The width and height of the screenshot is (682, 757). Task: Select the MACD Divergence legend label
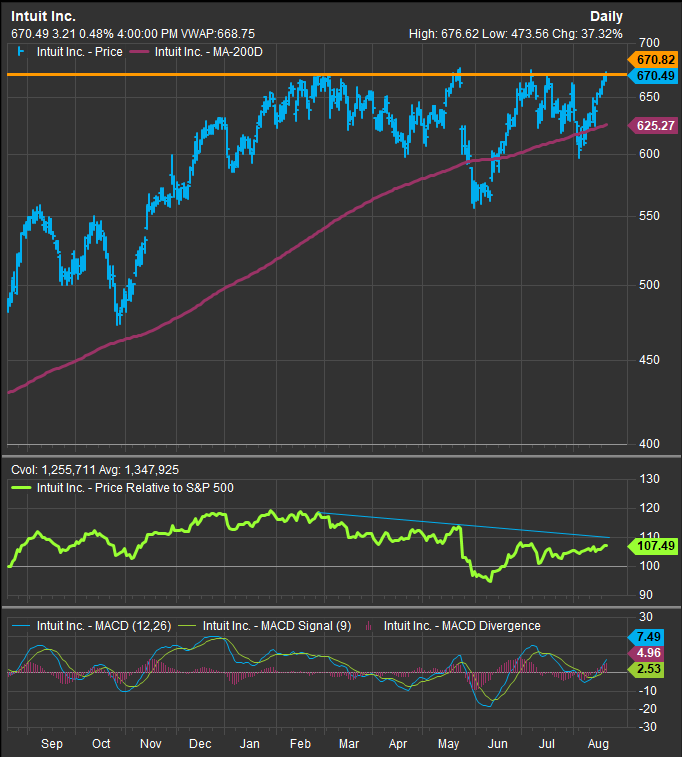(x=462, y=626)
